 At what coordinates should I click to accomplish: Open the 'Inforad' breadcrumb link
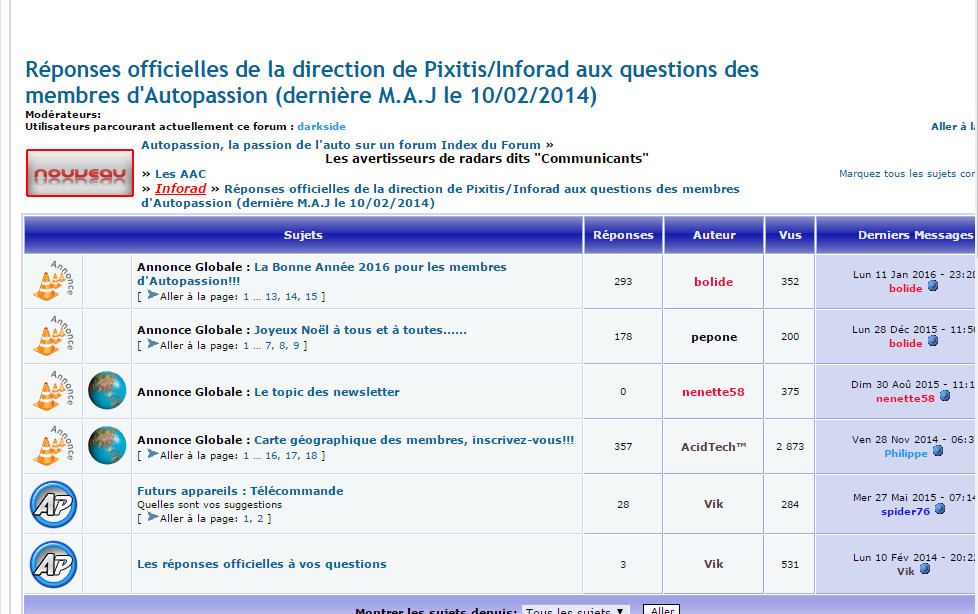tap(180, 188)
